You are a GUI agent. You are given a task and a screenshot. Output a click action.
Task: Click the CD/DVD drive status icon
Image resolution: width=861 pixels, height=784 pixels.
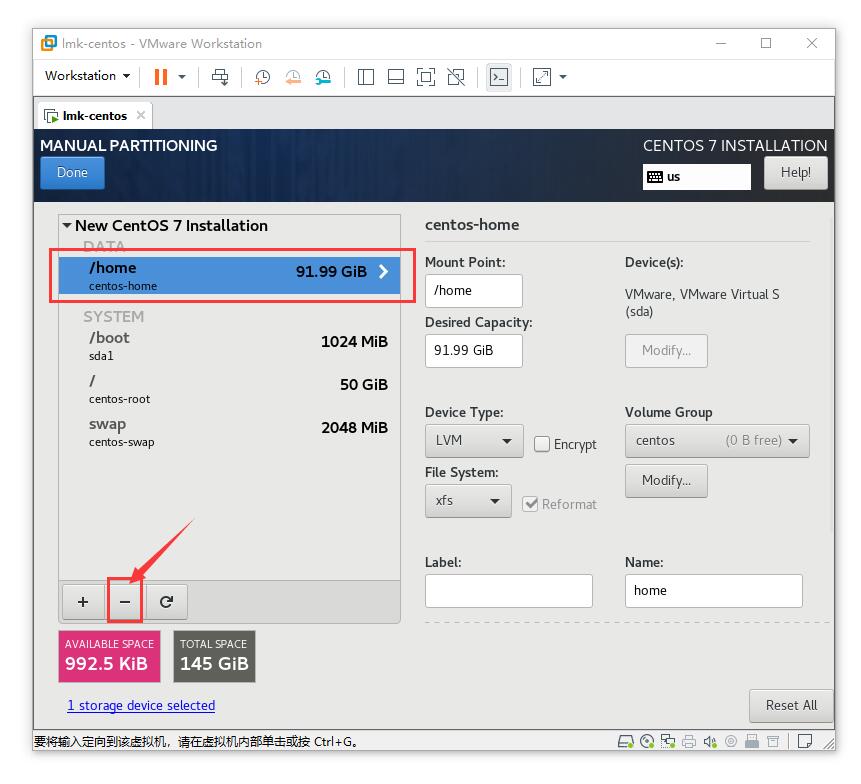pyautogui.click(x=647, y=742)
